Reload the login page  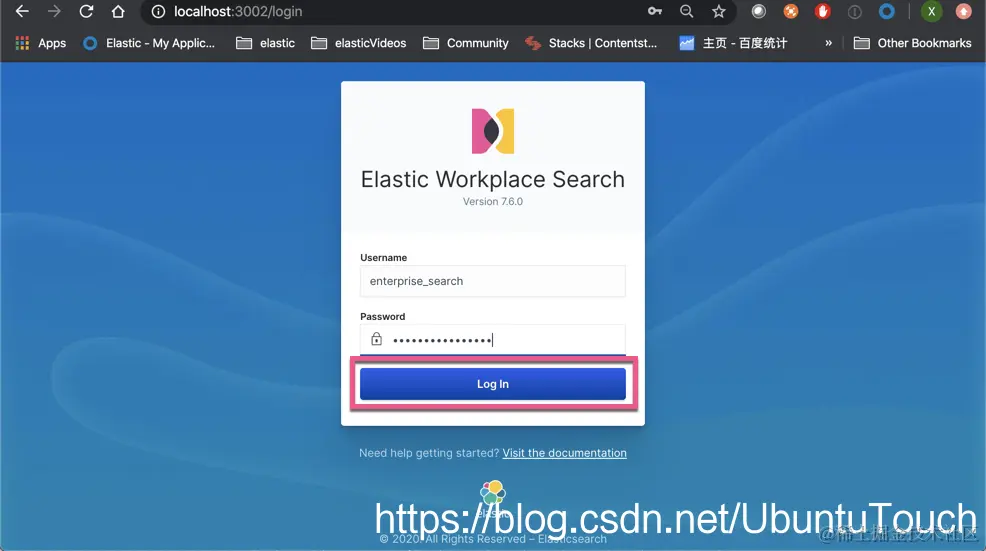point(86,11)
